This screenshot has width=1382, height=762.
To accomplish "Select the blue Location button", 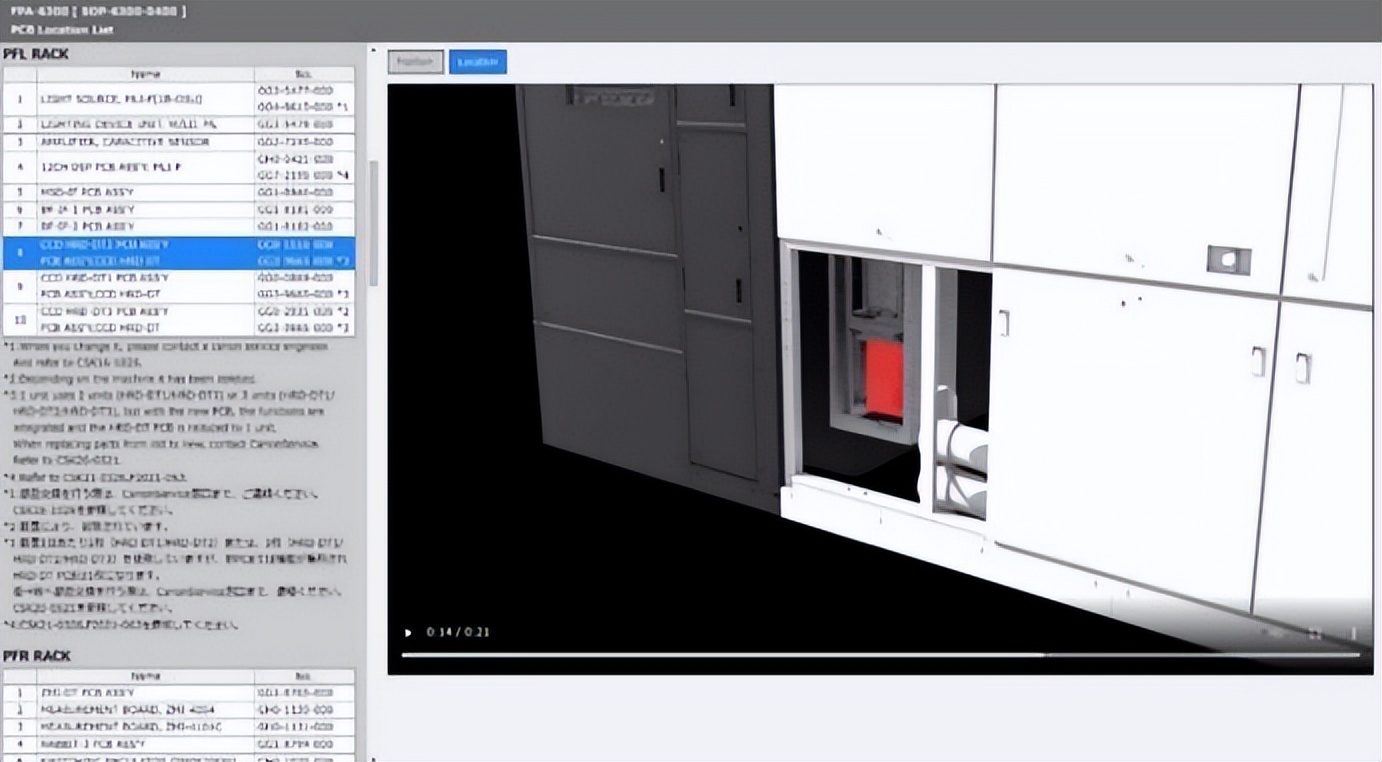I will 477,61.
